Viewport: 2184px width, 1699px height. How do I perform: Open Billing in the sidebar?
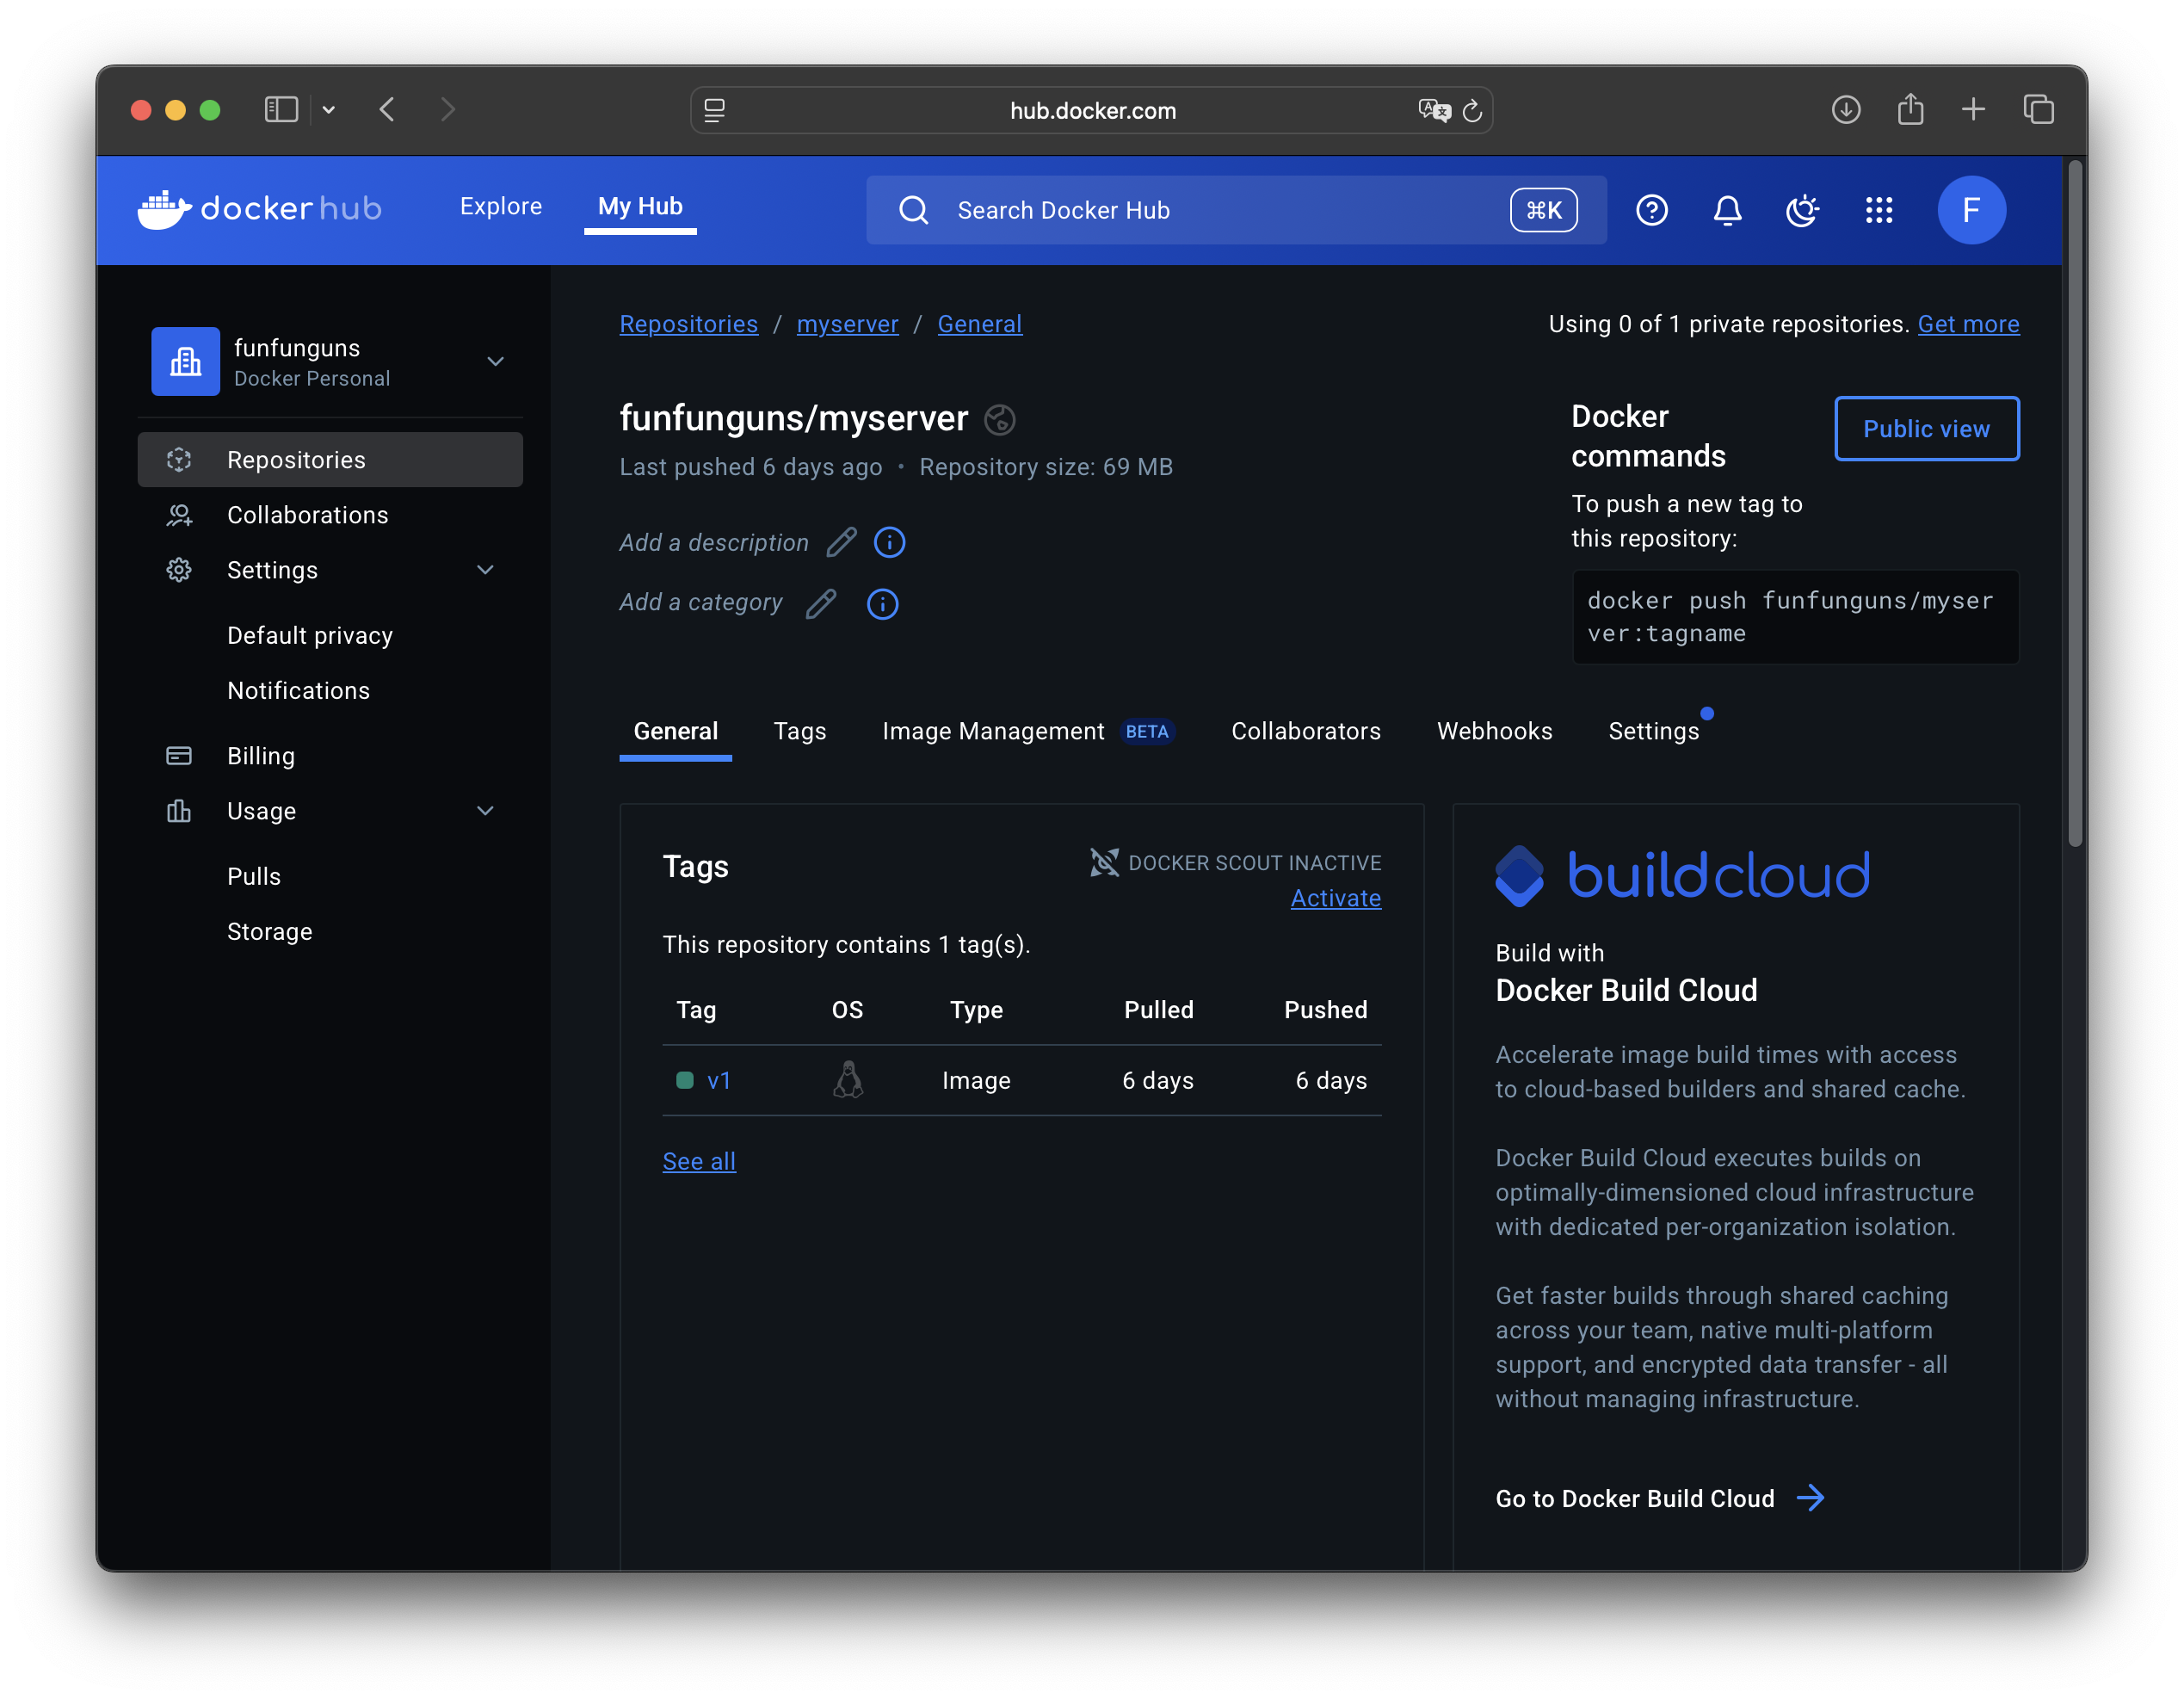330,756
